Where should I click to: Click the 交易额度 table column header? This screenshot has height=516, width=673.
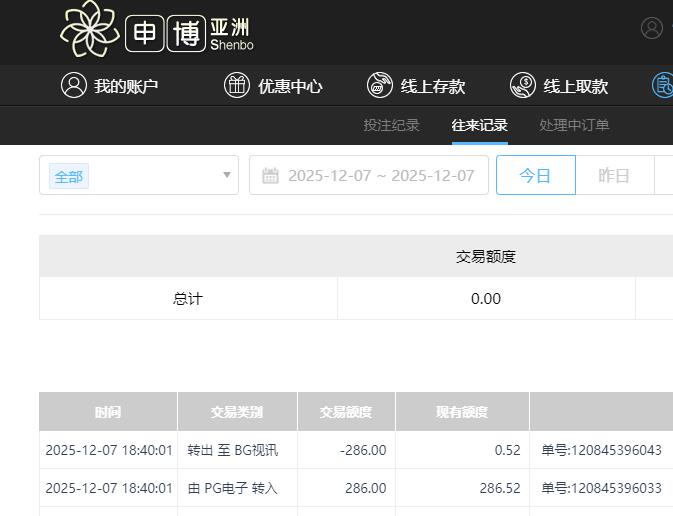coord(346,412)
